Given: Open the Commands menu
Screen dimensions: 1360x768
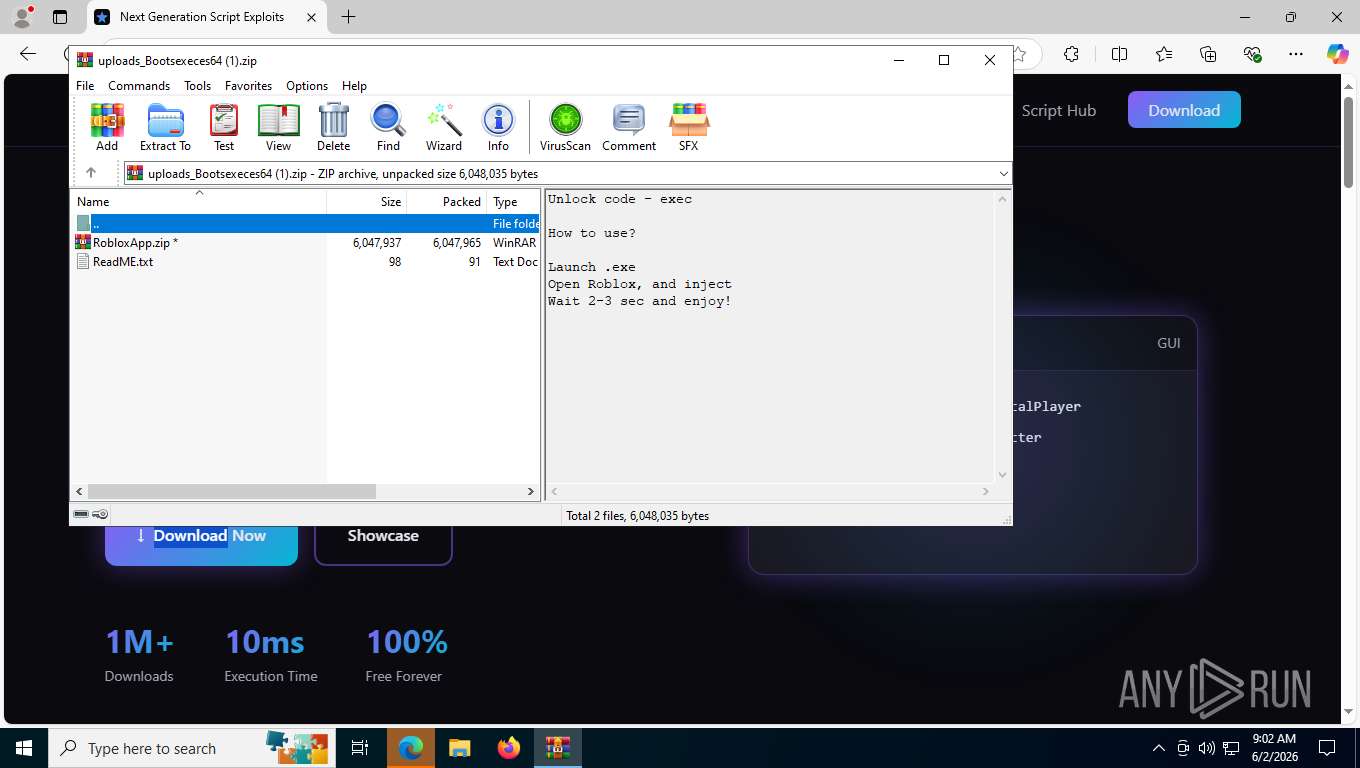Looking at the screenshot, I should [x=139, y=86].
